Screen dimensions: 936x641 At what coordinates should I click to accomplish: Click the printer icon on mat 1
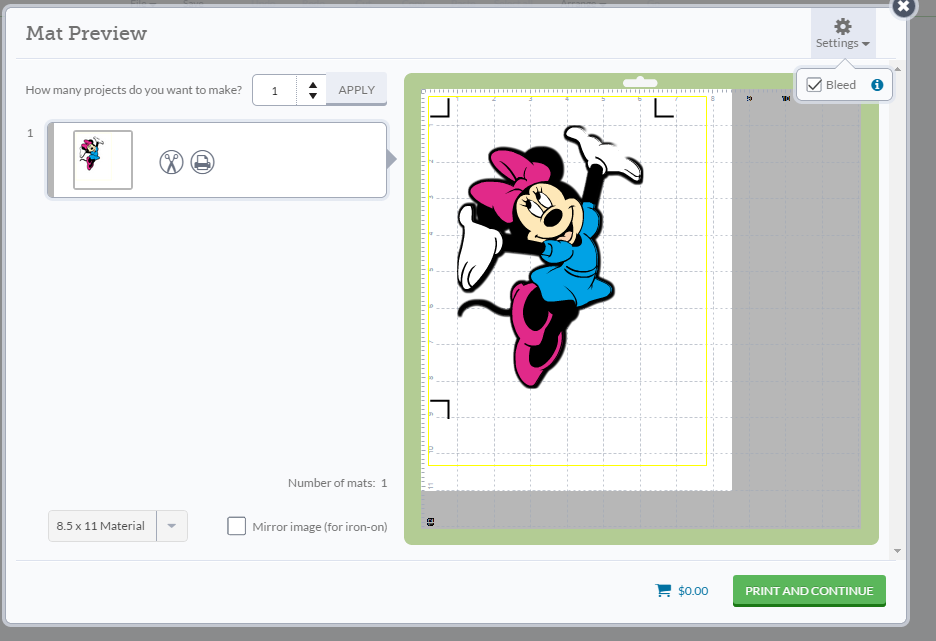(x=202, y=162)
